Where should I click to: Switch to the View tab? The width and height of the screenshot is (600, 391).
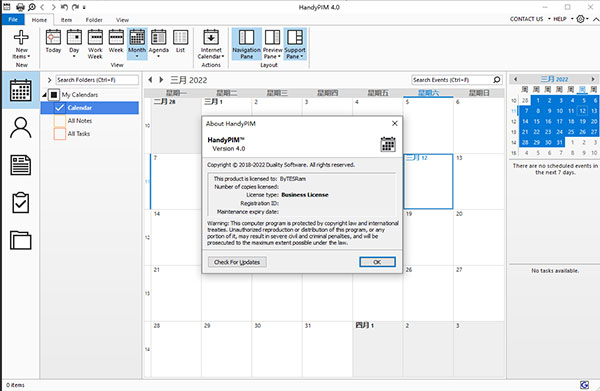[x=122, y=20]
